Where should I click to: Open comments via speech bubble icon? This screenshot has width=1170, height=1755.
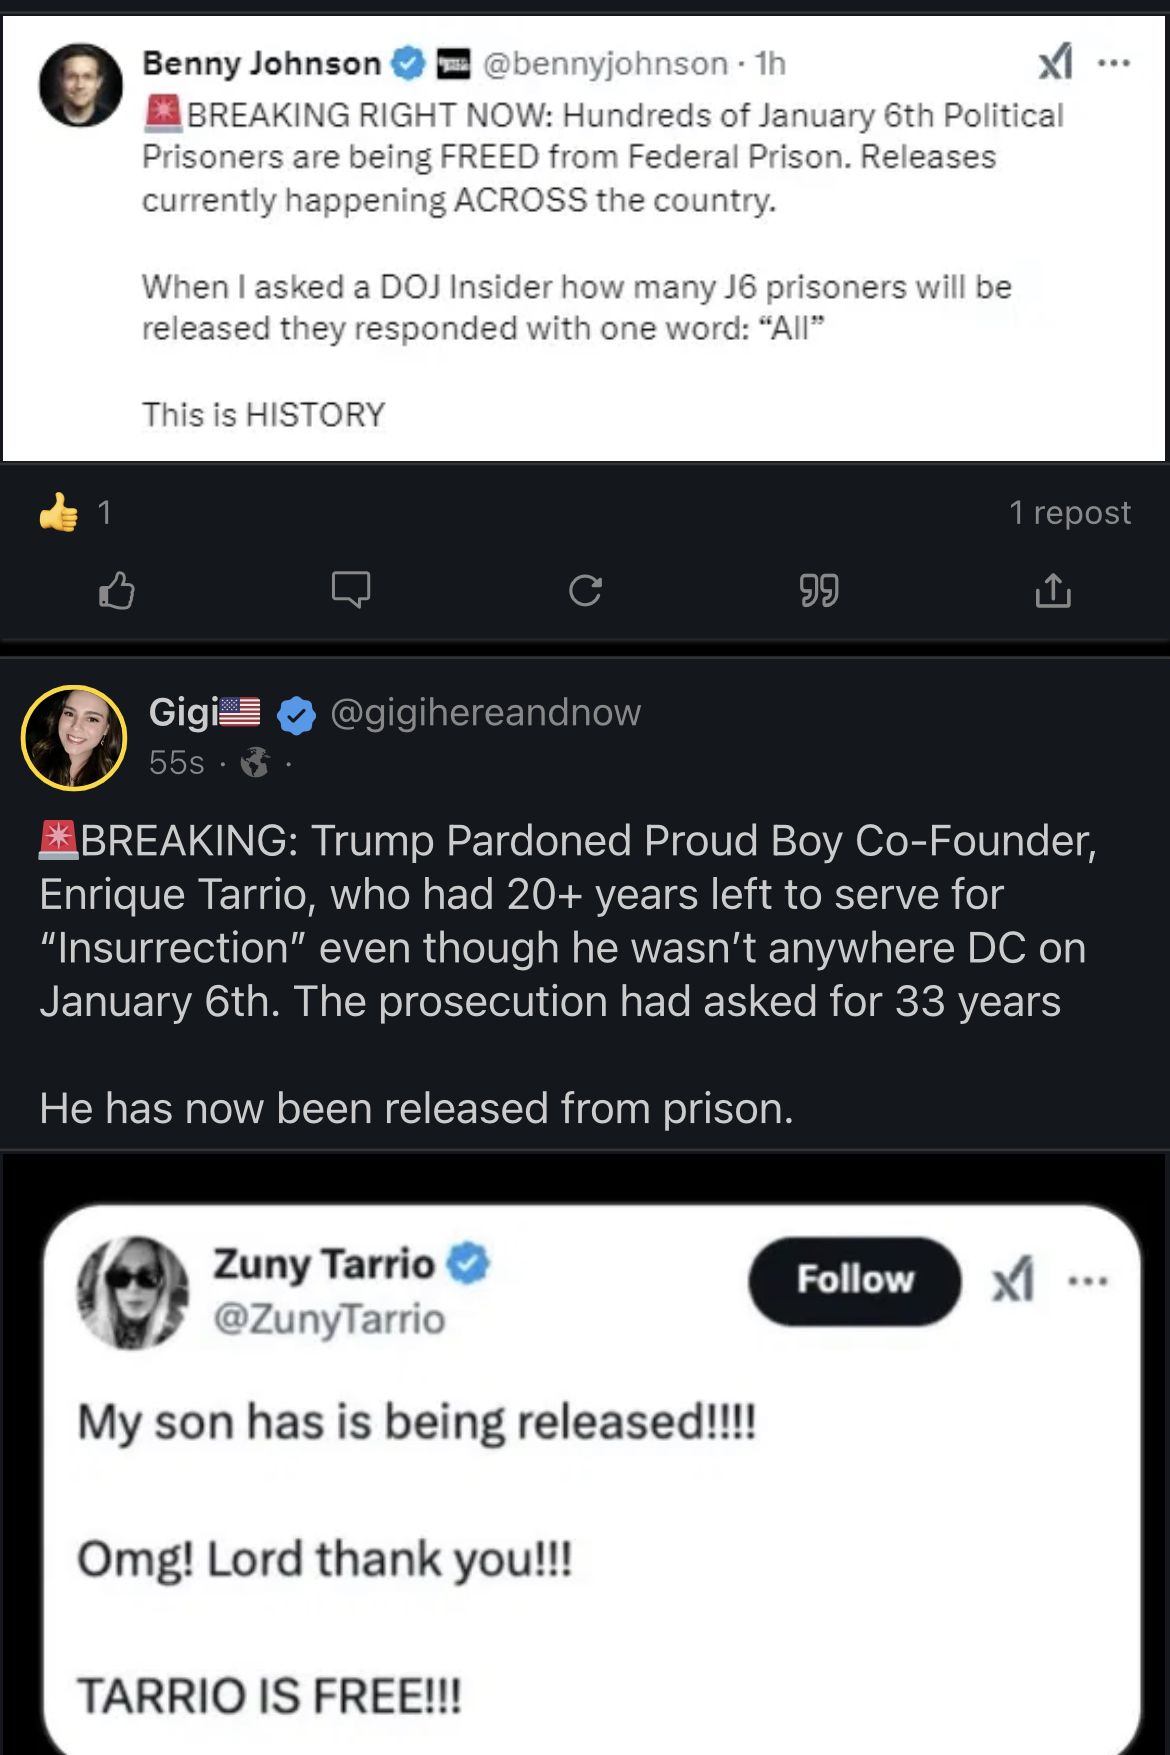(351, 590)
